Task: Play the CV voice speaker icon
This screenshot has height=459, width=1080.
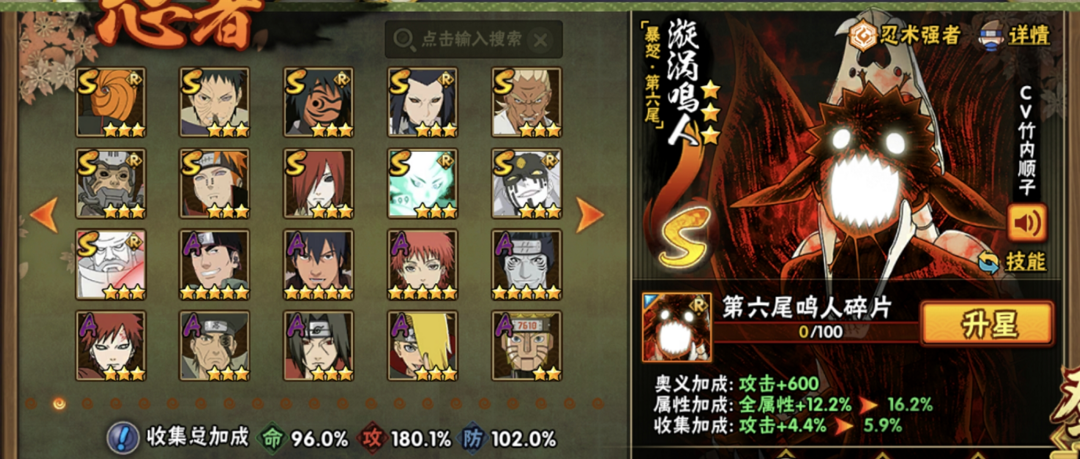Action: pyautogui.click(x=1027, y=223)
